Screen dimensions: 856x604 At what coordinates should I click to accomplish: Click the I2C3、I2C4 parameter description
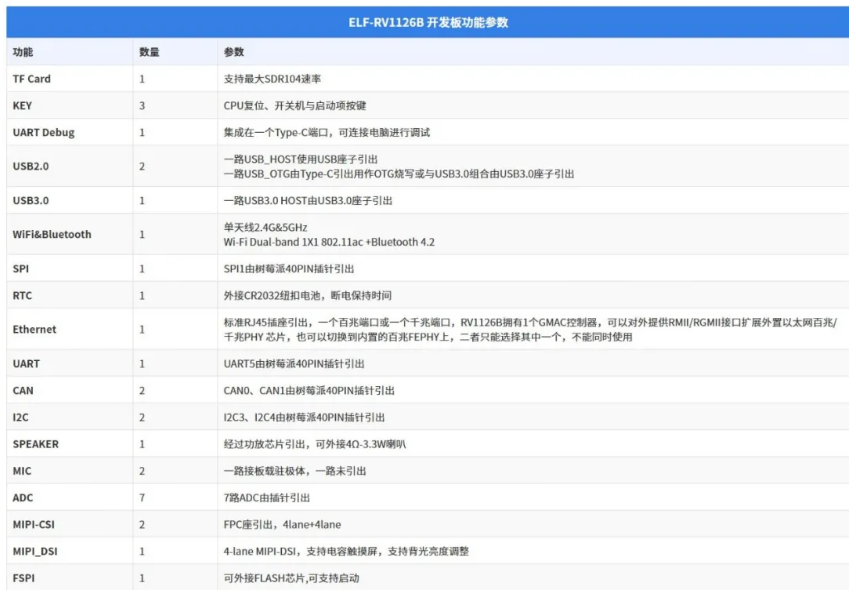tap(305, 417)
